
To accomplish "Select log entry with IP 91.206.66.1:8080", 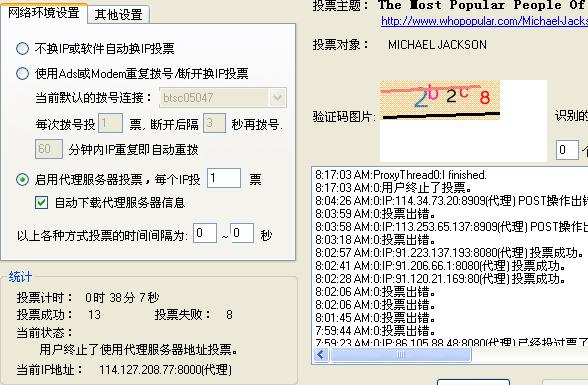I will (441, 266).
